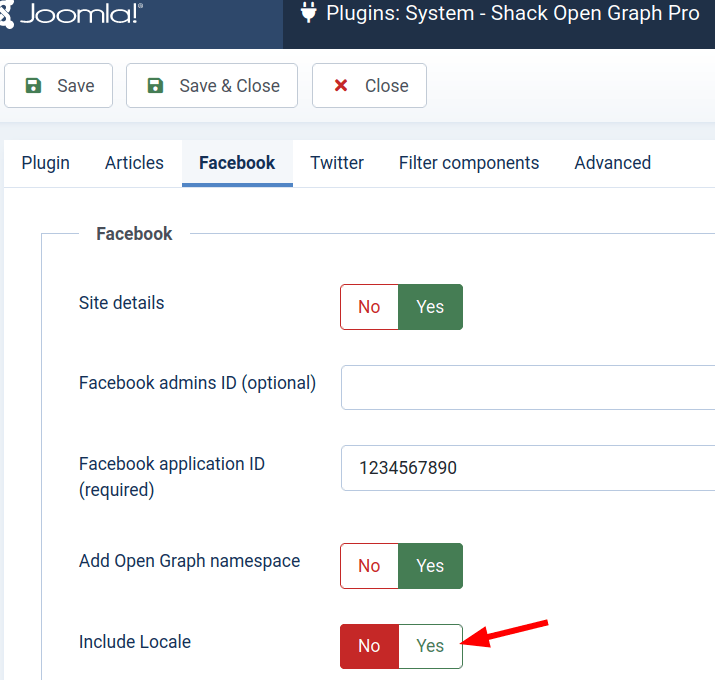Click the Save button label
The image size is (715, 680).
[x=76, y=86]
